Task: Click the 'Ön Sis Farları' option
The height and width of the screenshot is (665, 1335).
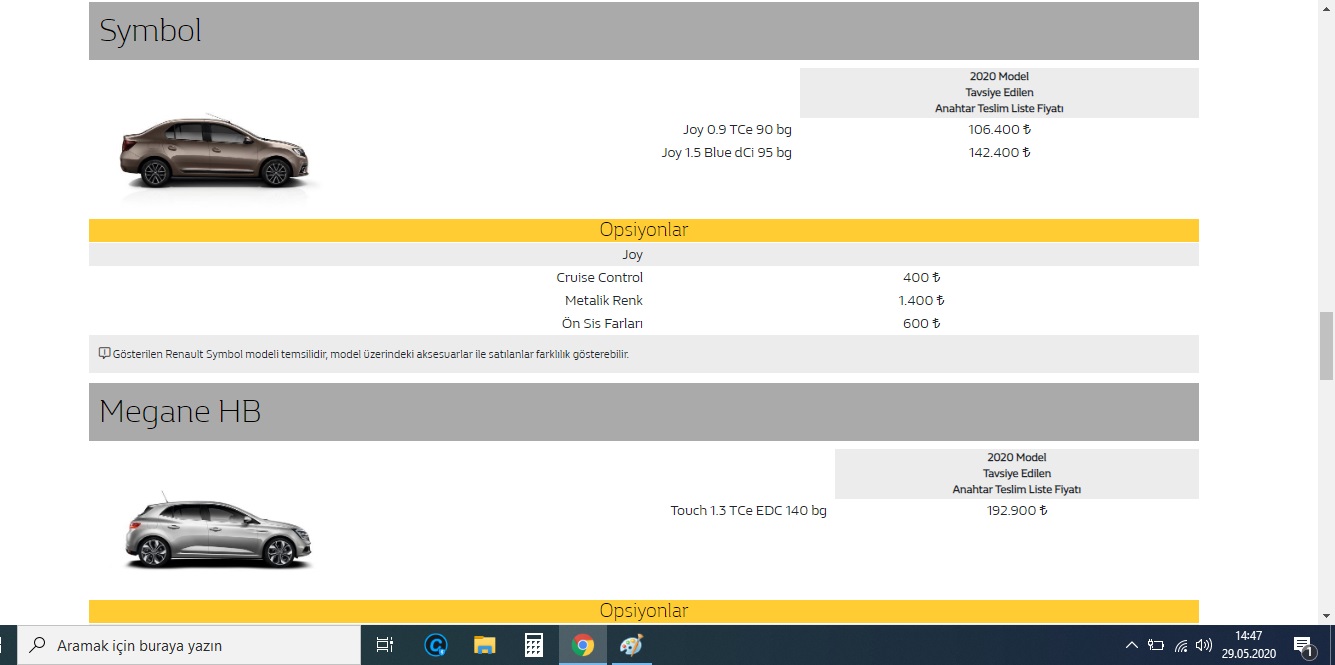Action: 603,323
